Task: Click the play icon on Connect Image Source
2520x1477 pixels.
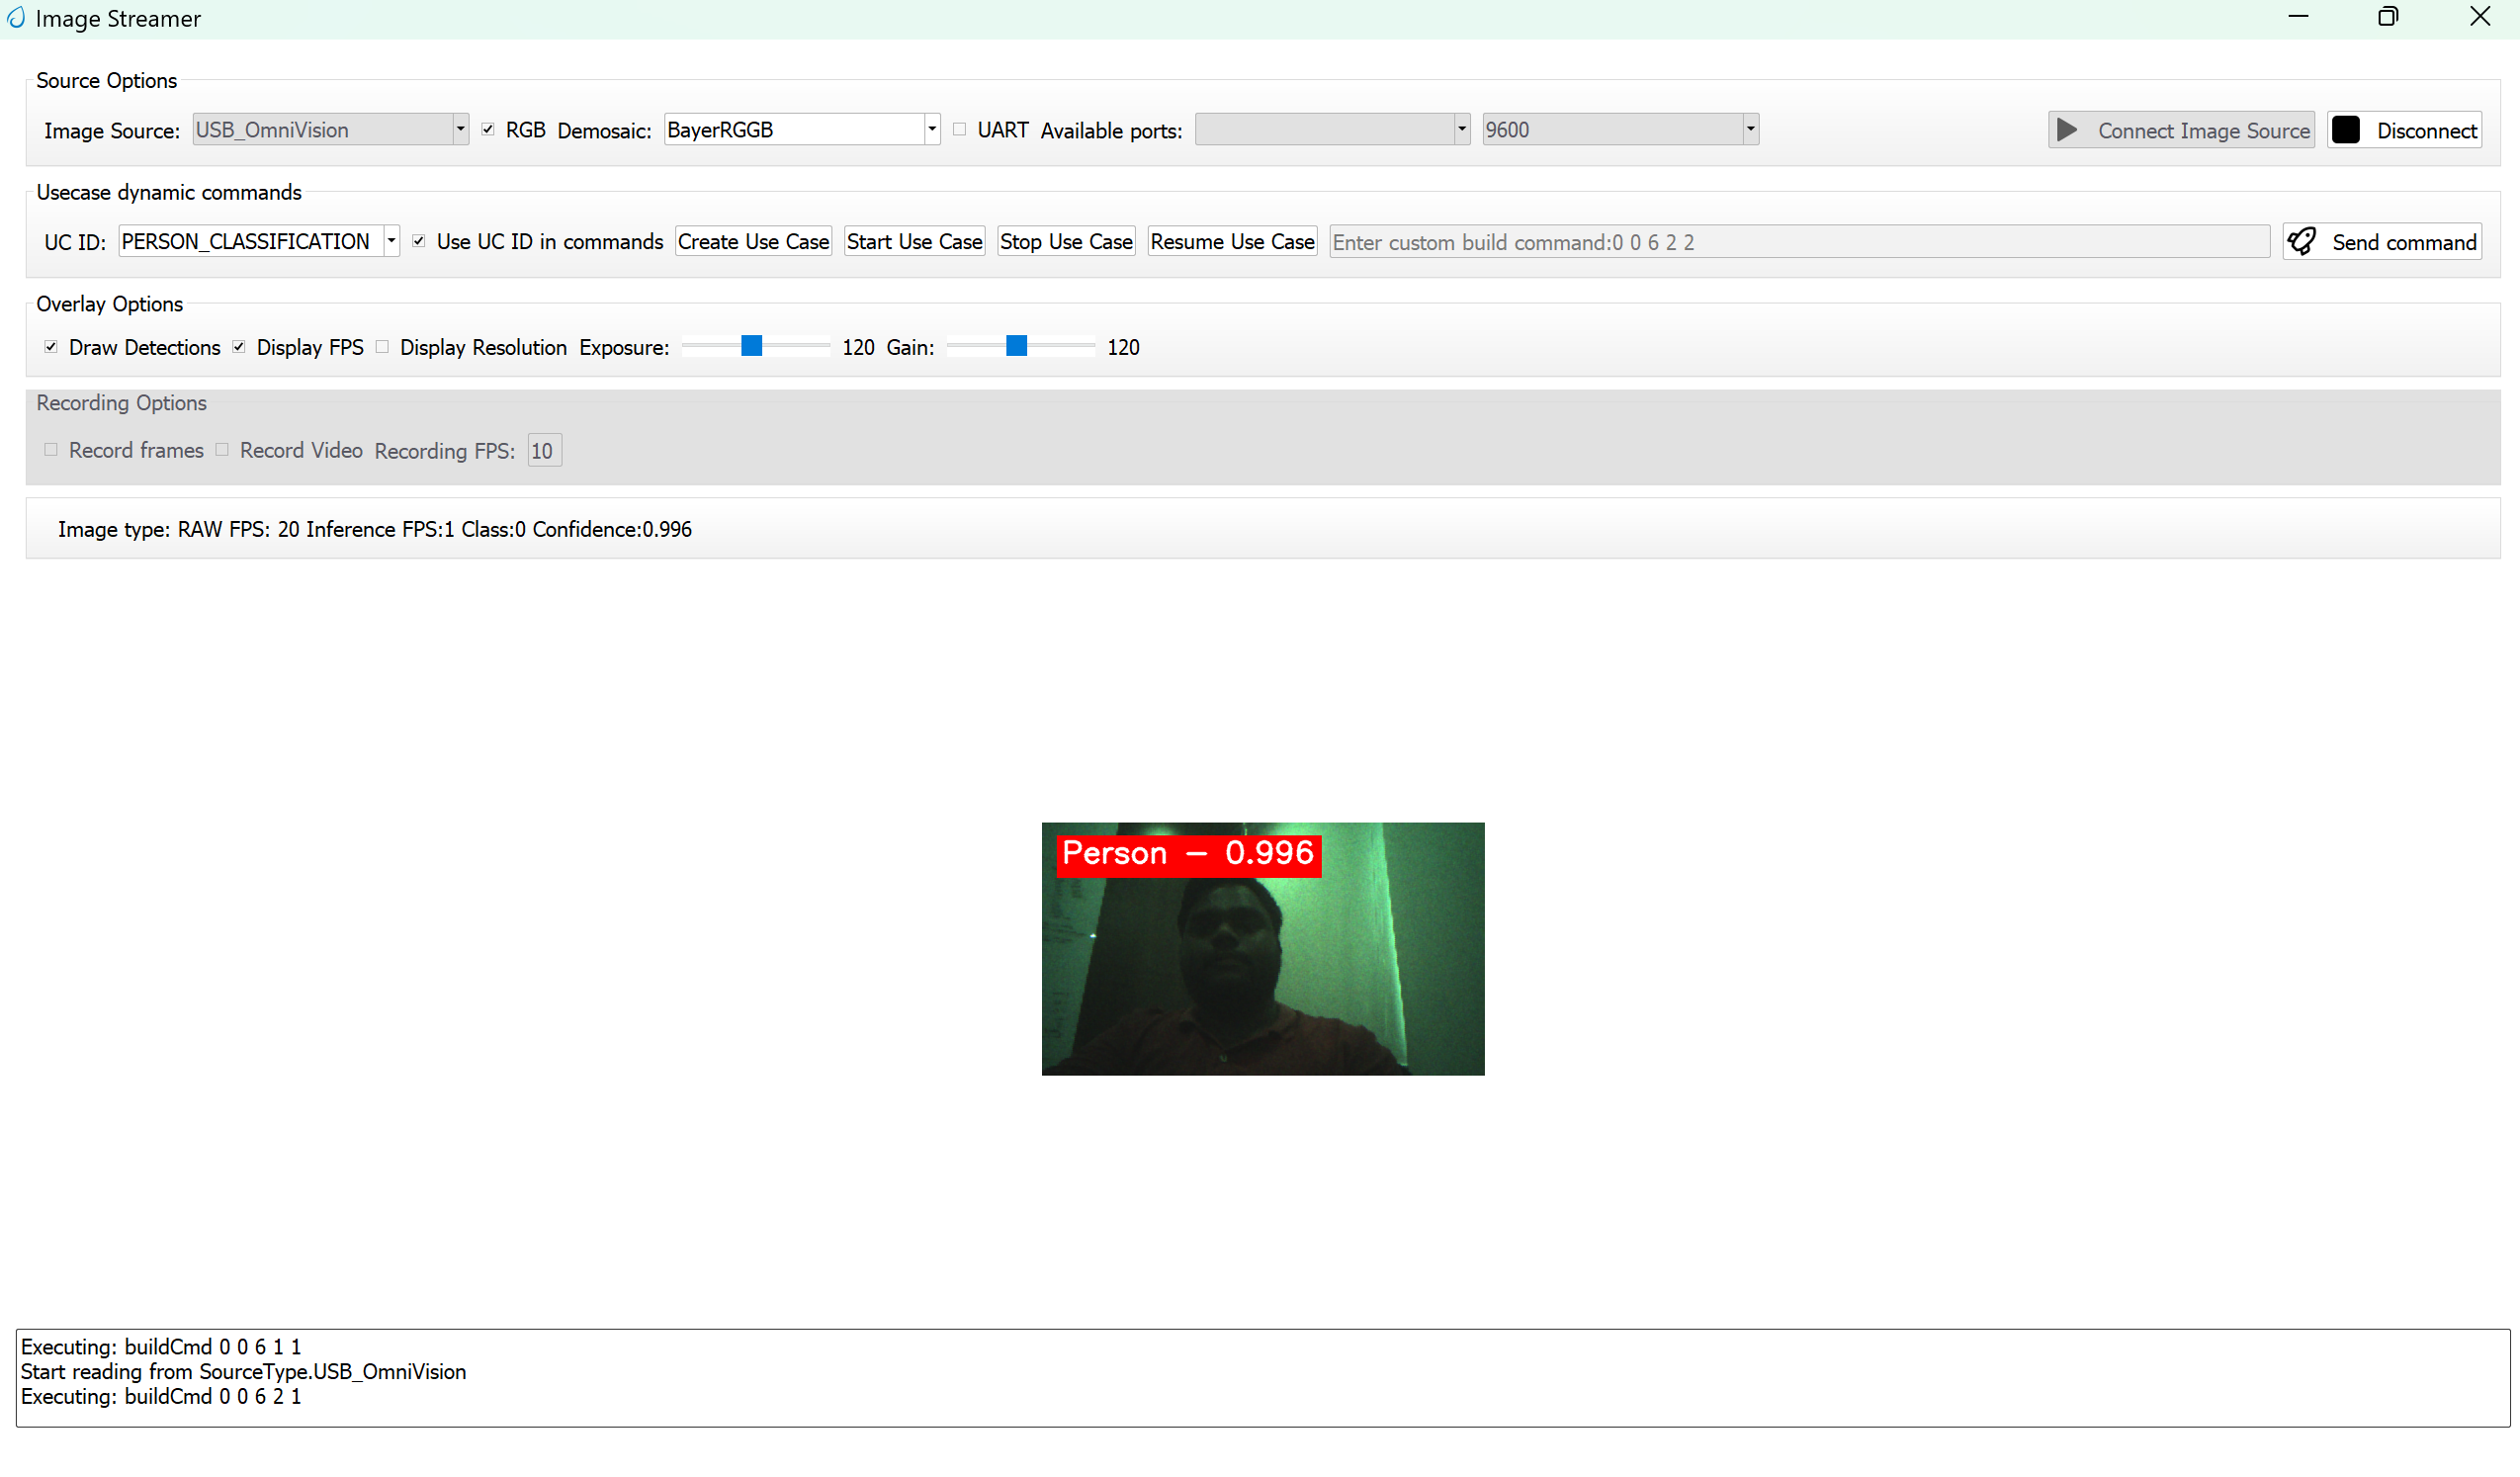Action: point(2069,129)
